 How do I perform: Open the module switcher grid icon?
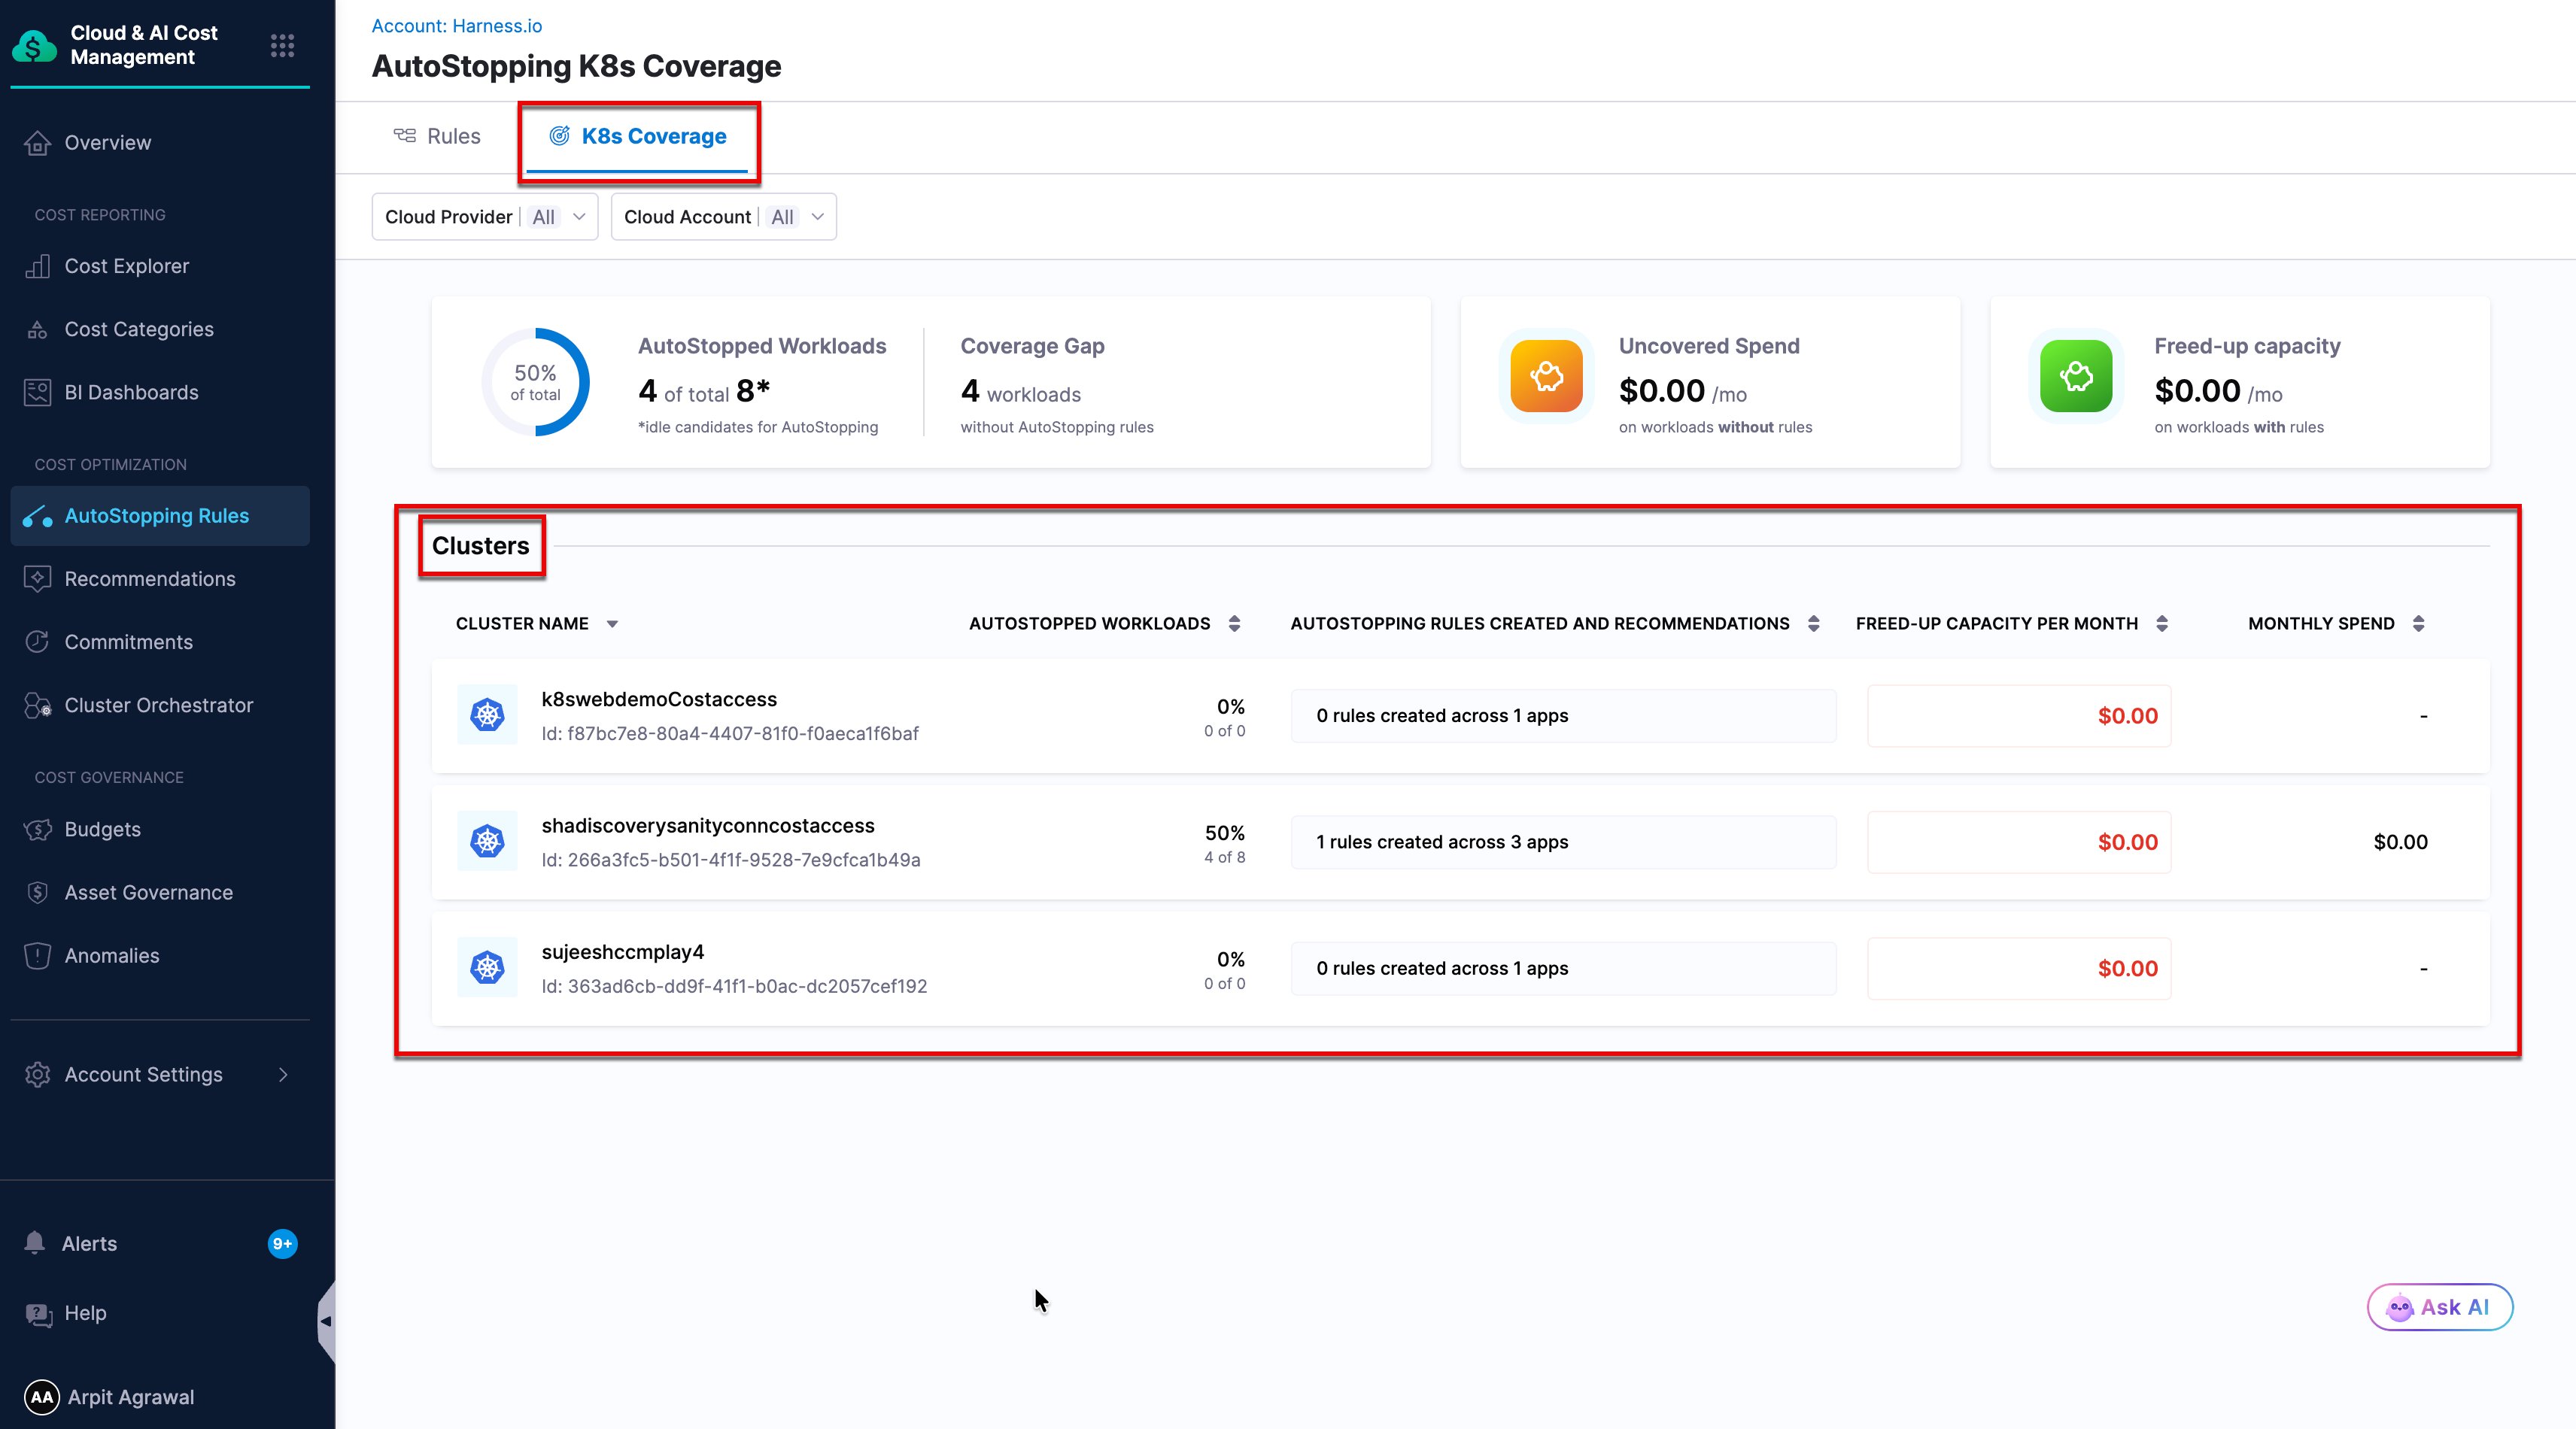click(282, 45)
